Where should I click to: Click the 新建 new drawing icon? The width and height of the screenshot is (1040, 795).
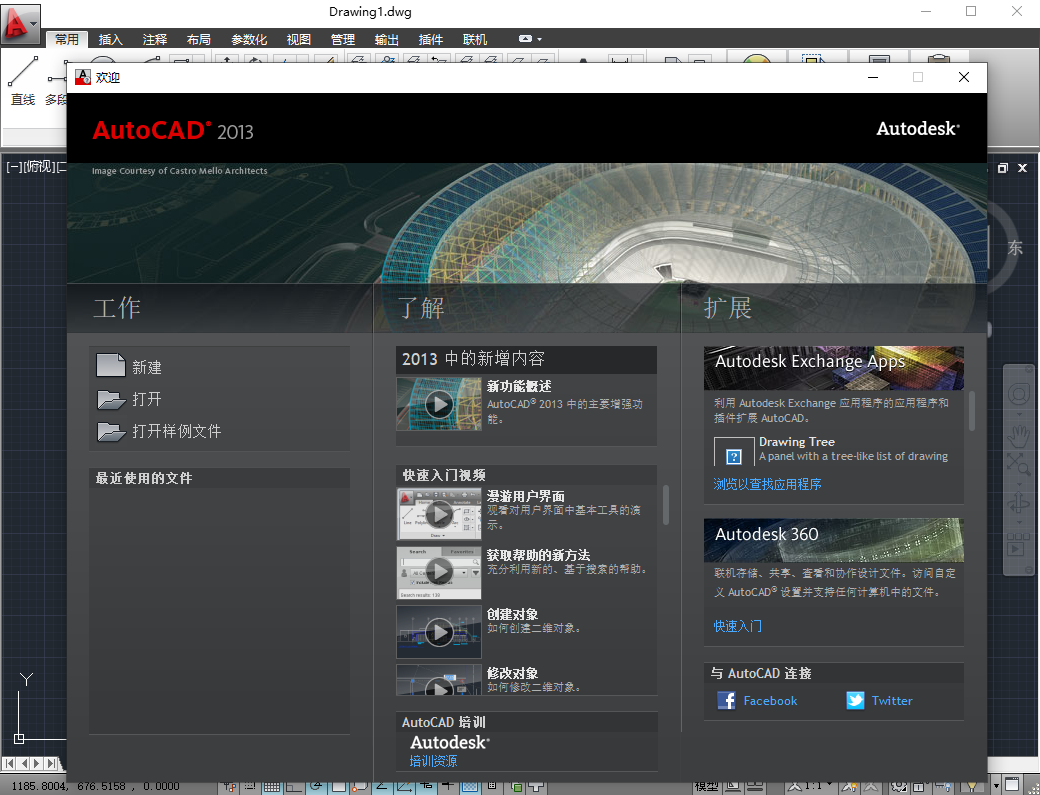coord(110,366)
